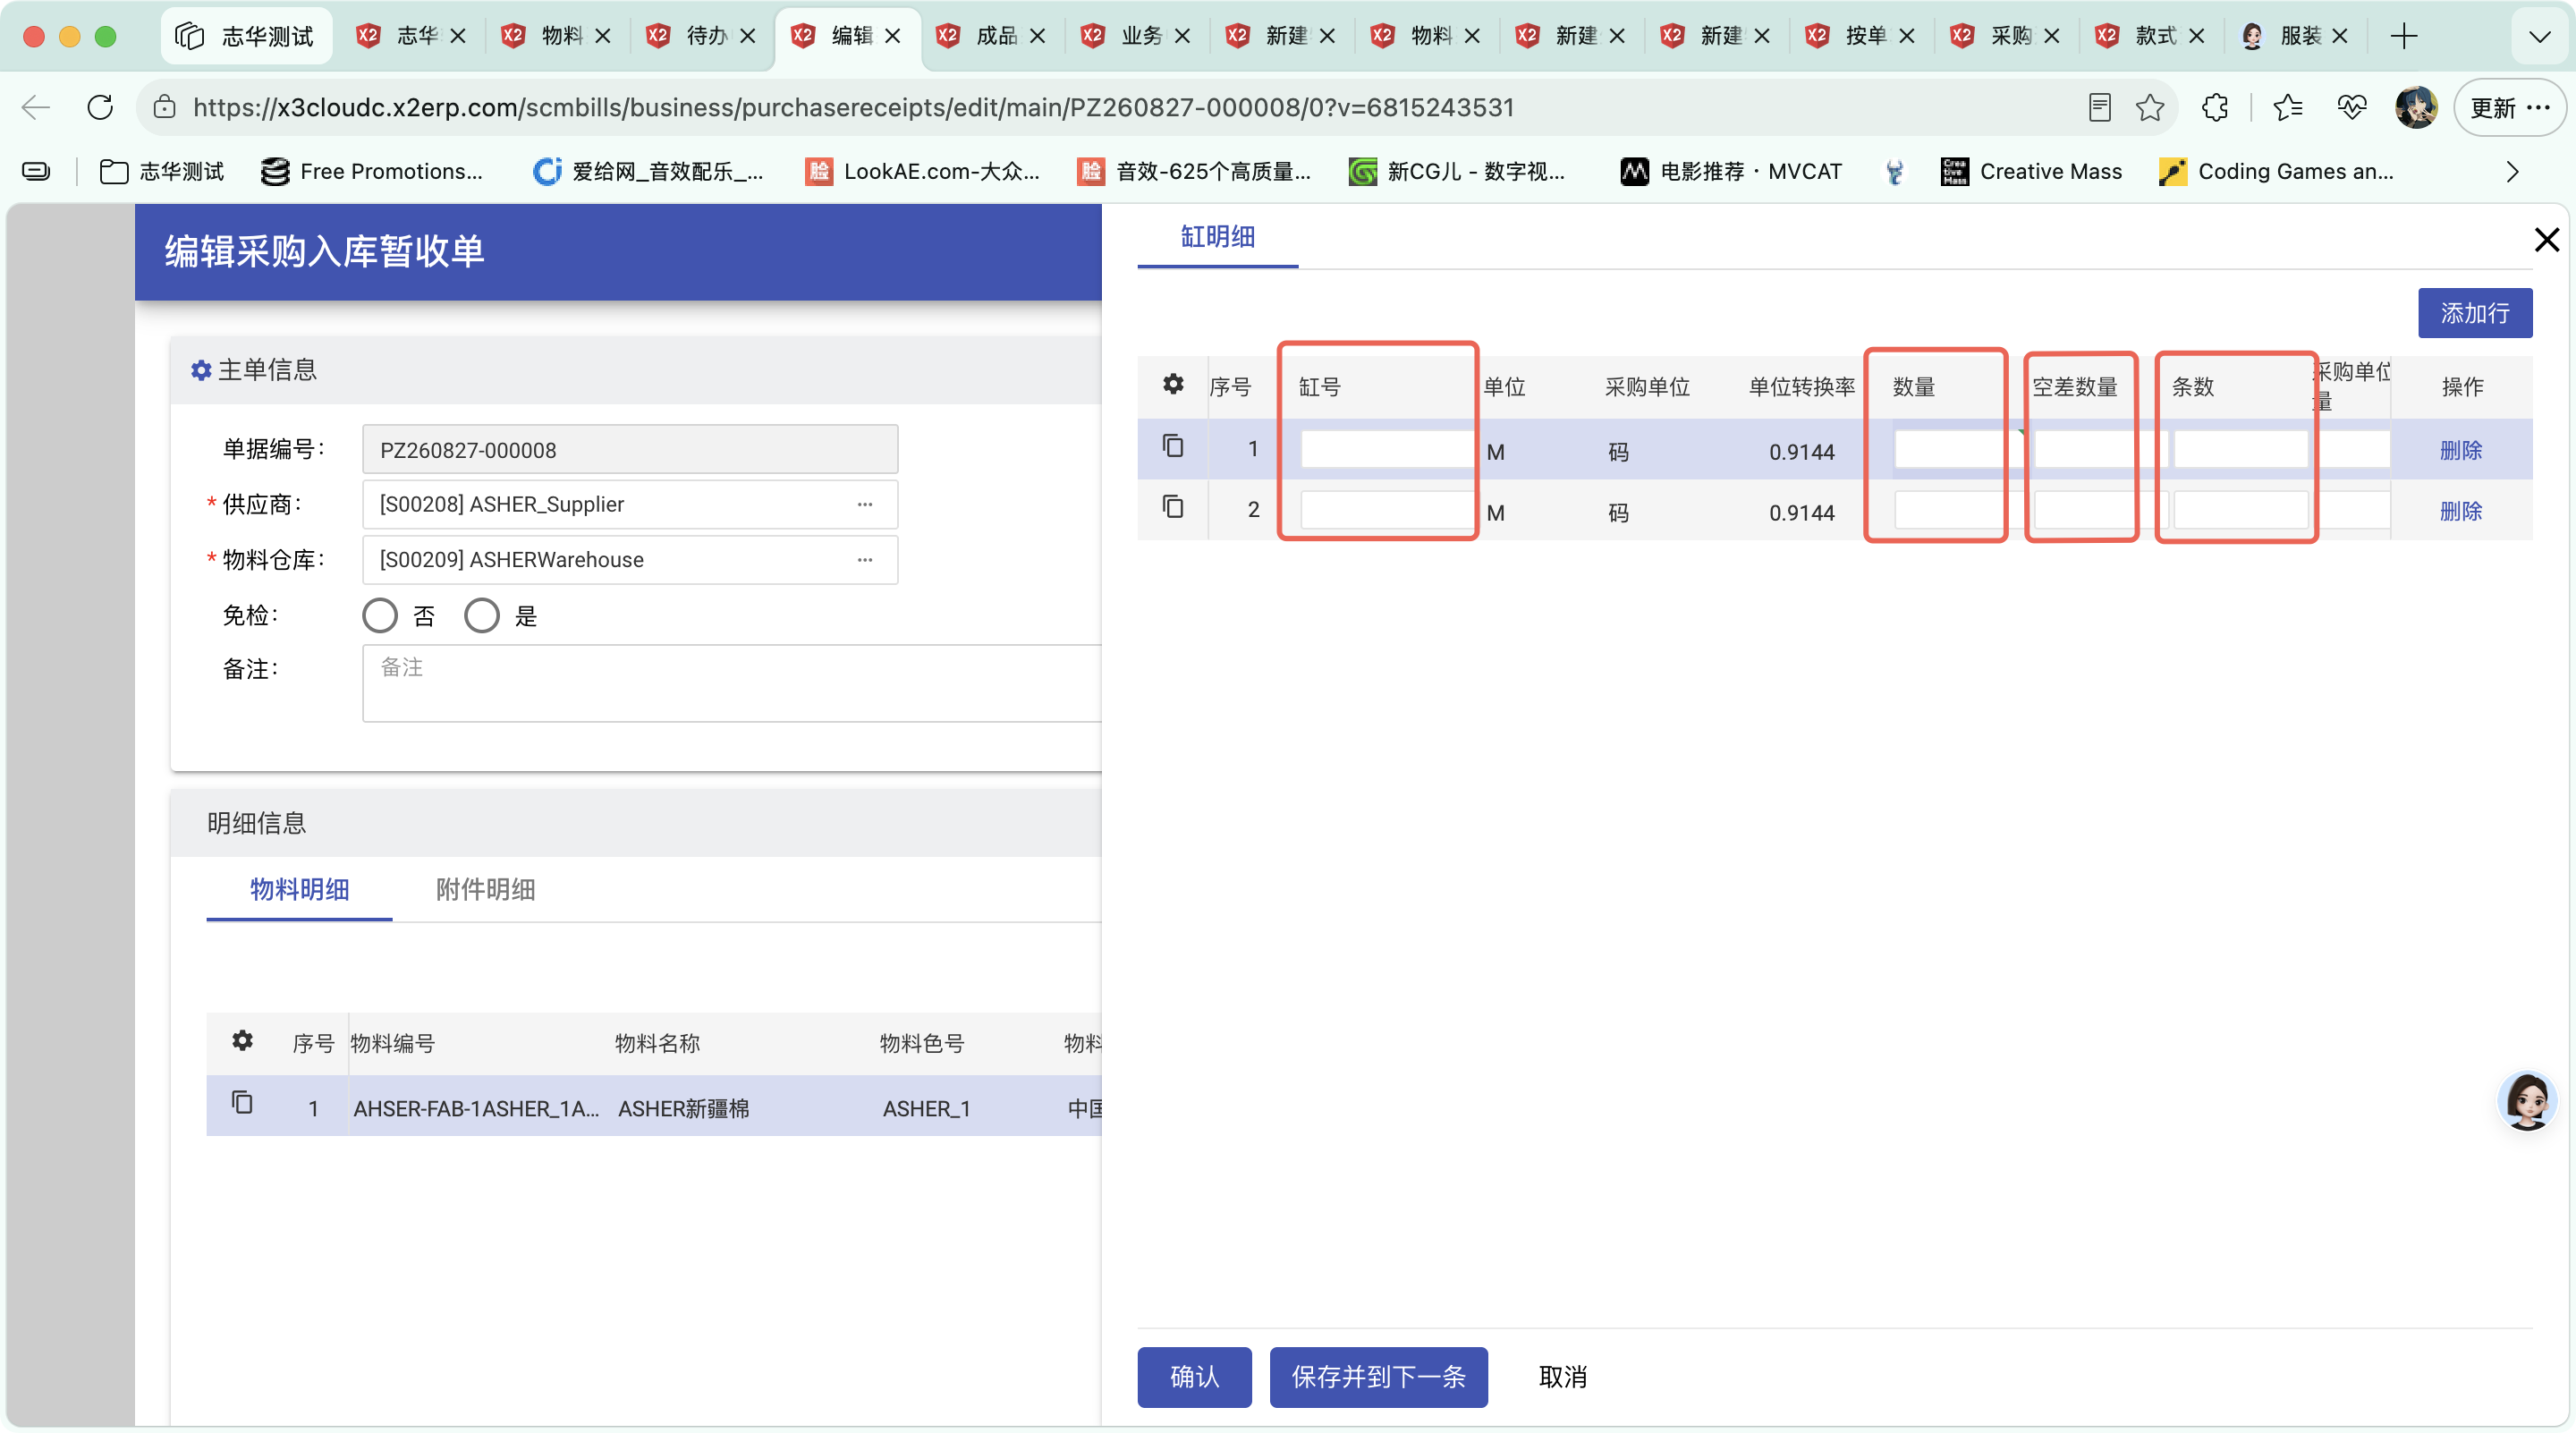The image size is (2576, 1433).
Task: Expand the tab list chevron
Action: coord(2539,36)
